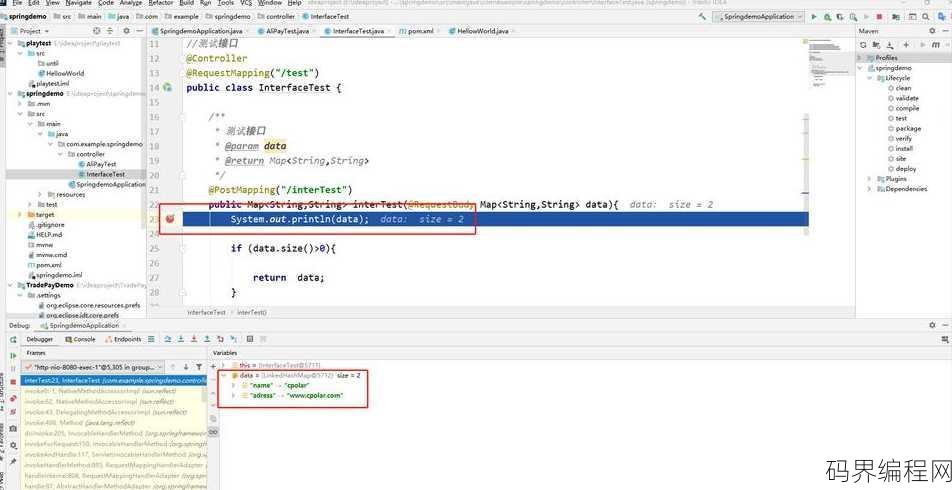Click the Maven package lifecycle goal

tap(908, 129)
